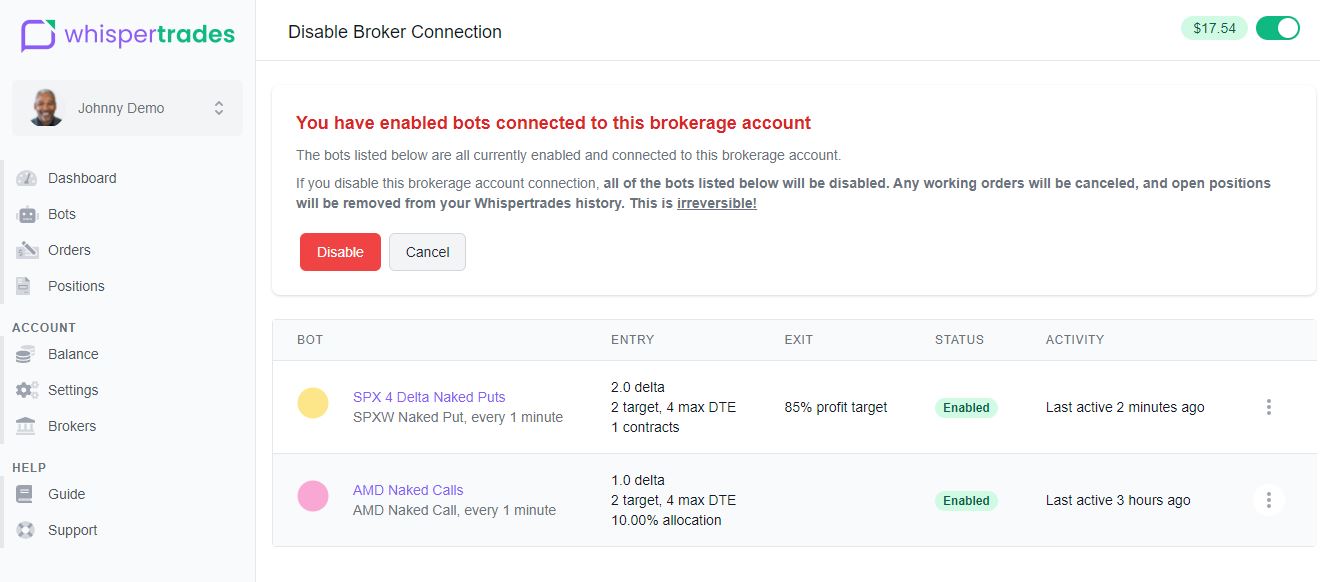Open the Support lifebuoy icon
The width and height of the screenshot is (1320, 582).
tap(26, 530)
